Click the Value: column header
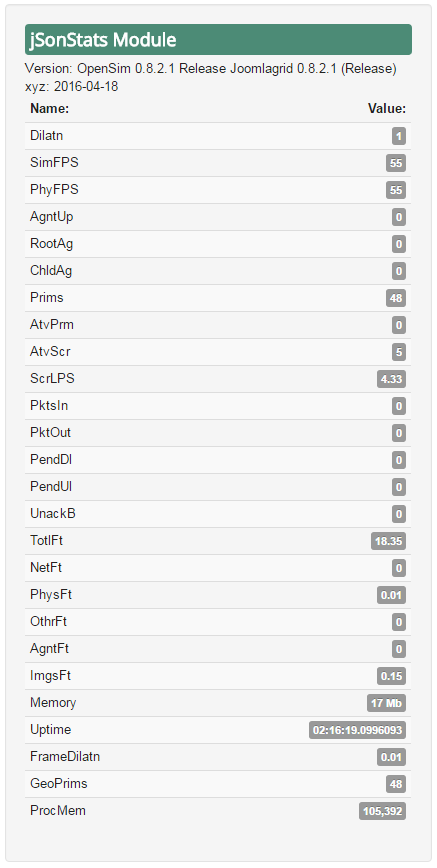This screenshot has width=437, height=868. click(387, 109)
